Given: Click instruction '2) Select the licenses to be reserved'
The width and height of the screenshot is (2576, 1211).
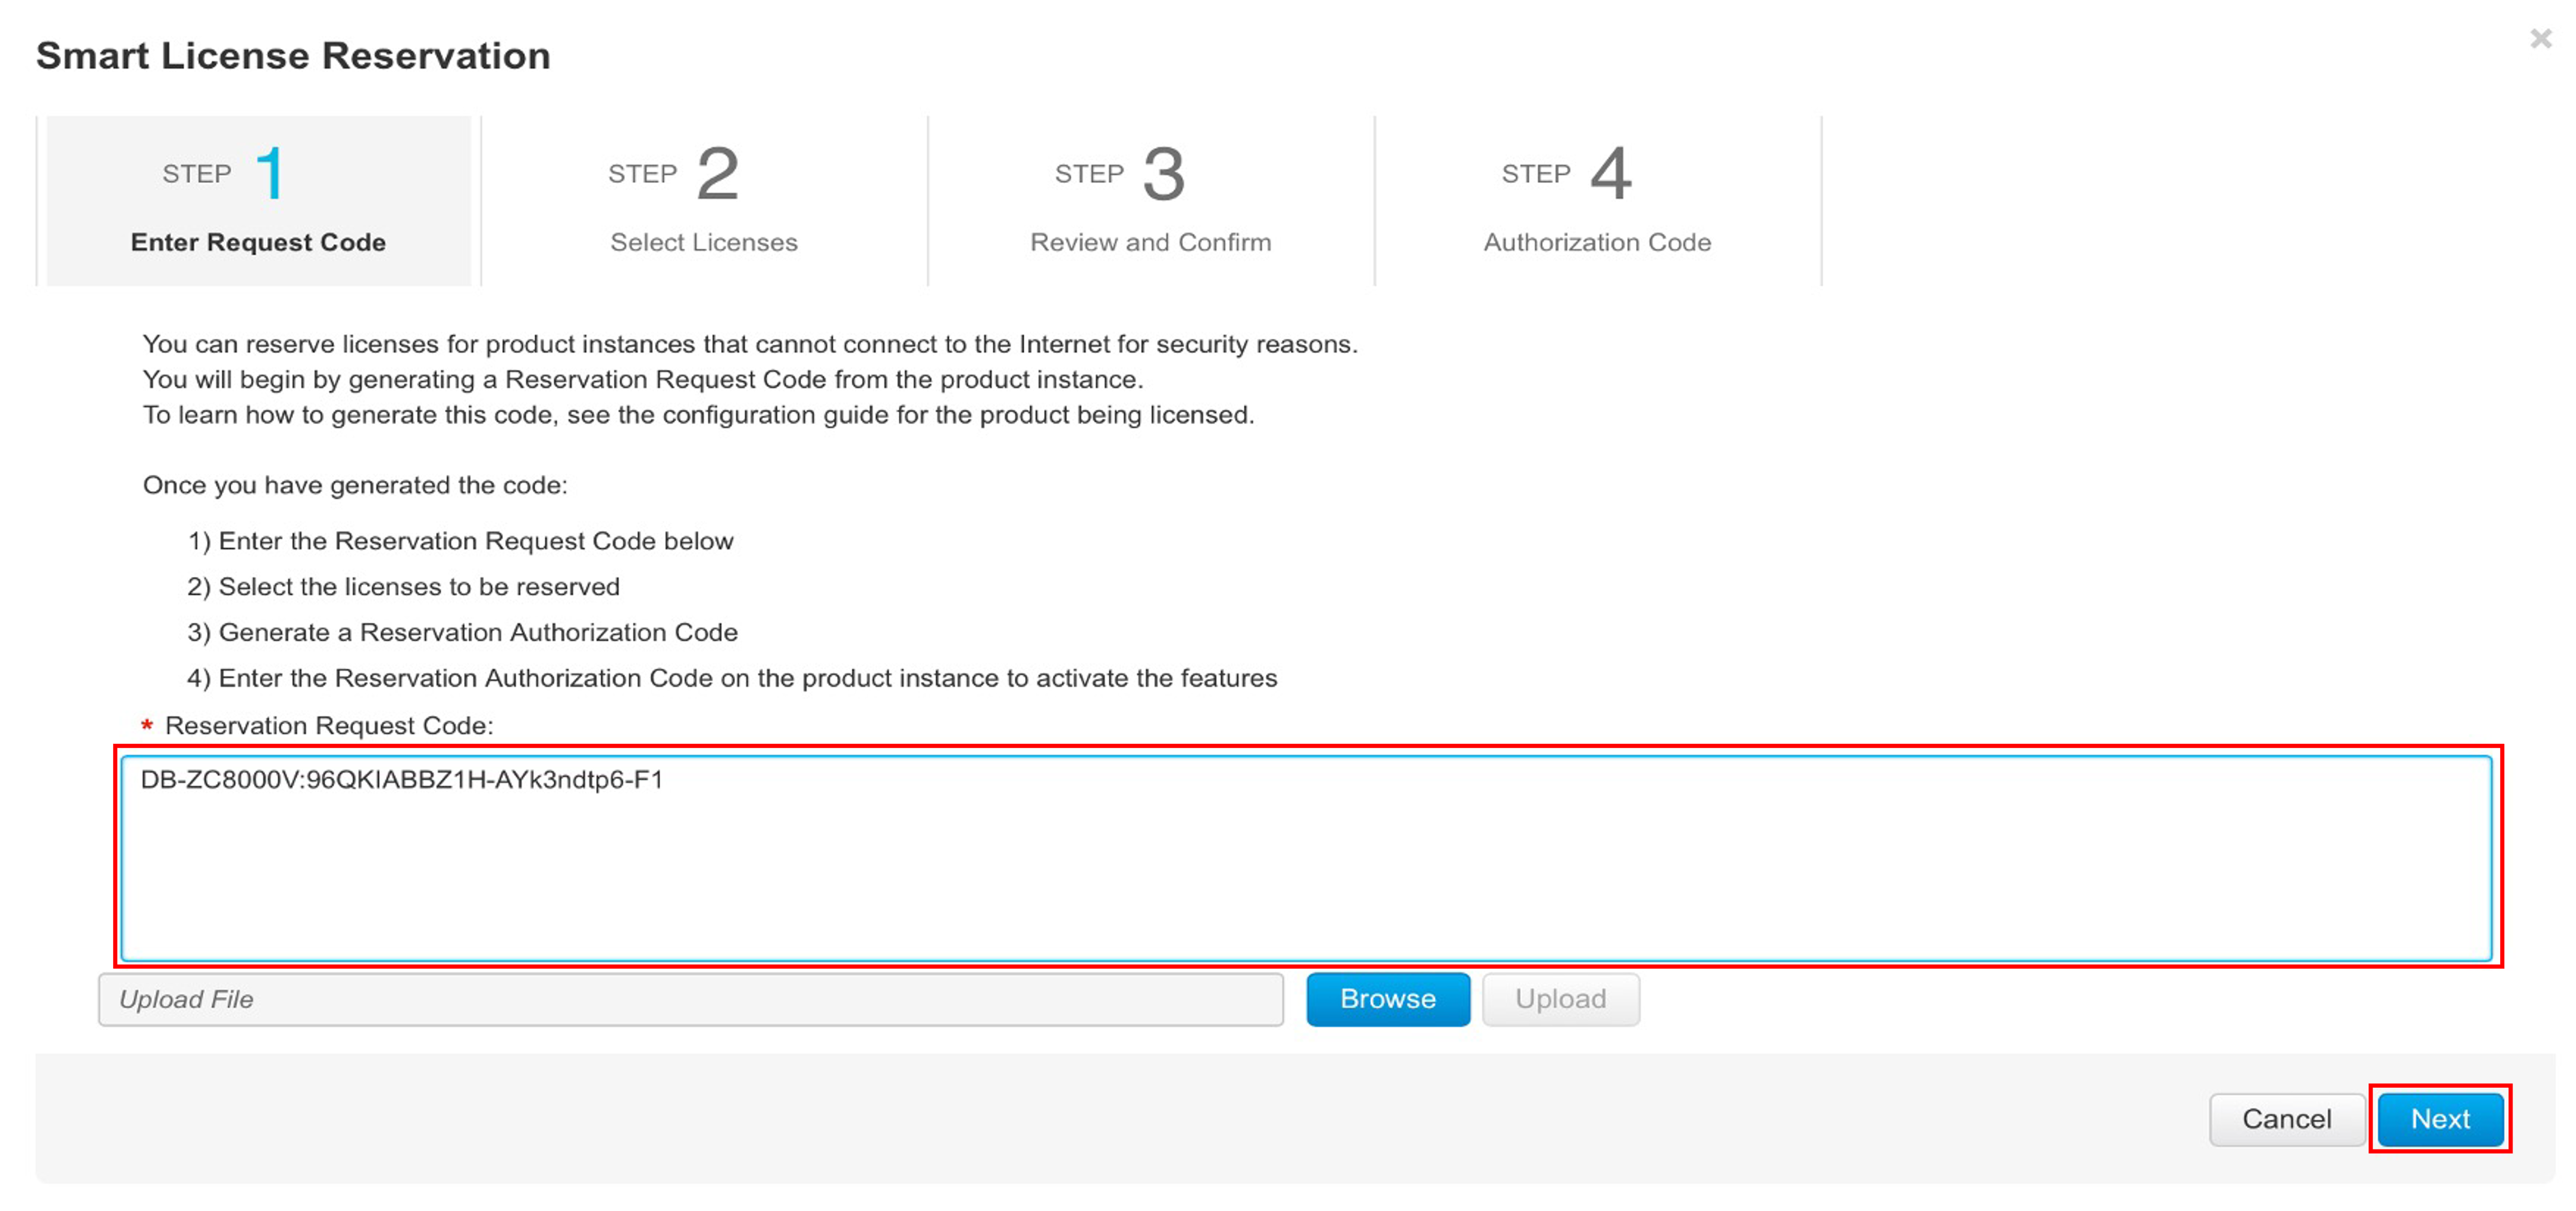Looking at the screenshot, I should click(x=403, y=587).
